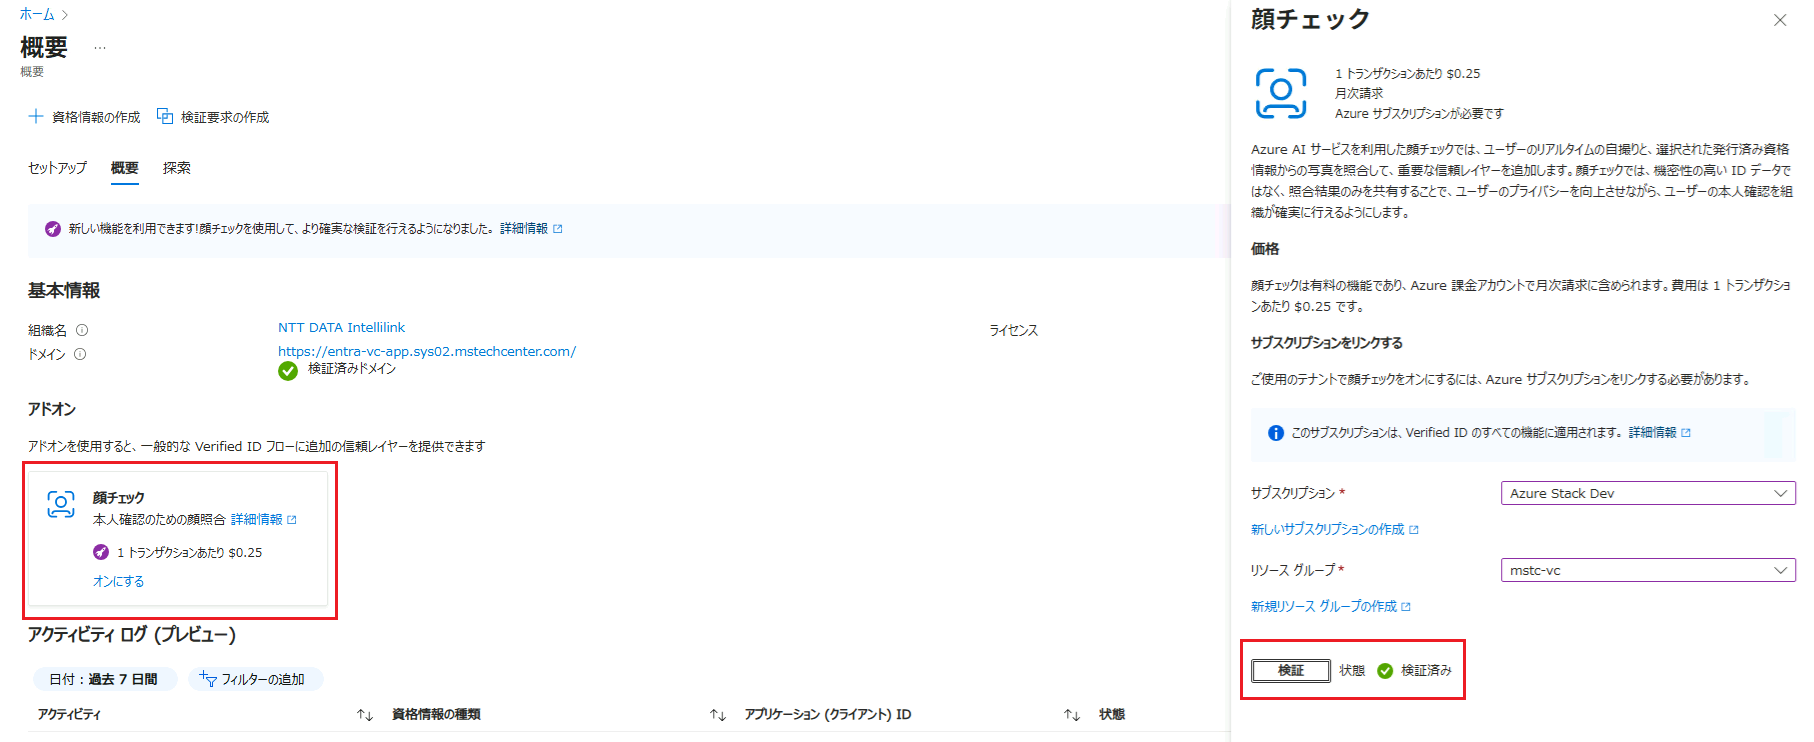Click the info icon next to 組織名
Viewport: 1814px width, 742px height.
tap(82, 330)
